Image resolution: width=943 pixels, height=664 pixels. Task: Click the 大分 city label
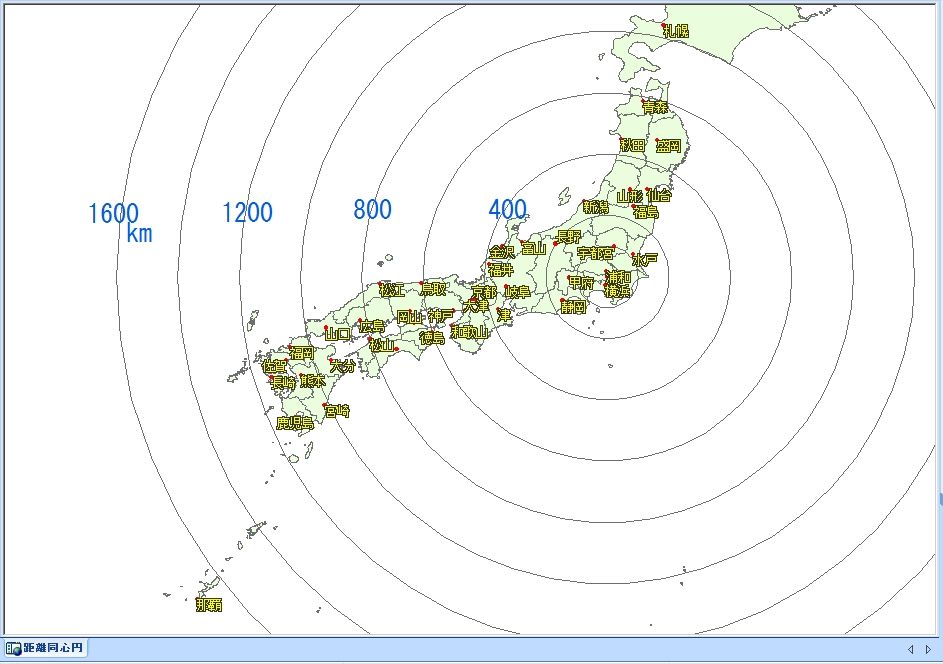(343, 366)
